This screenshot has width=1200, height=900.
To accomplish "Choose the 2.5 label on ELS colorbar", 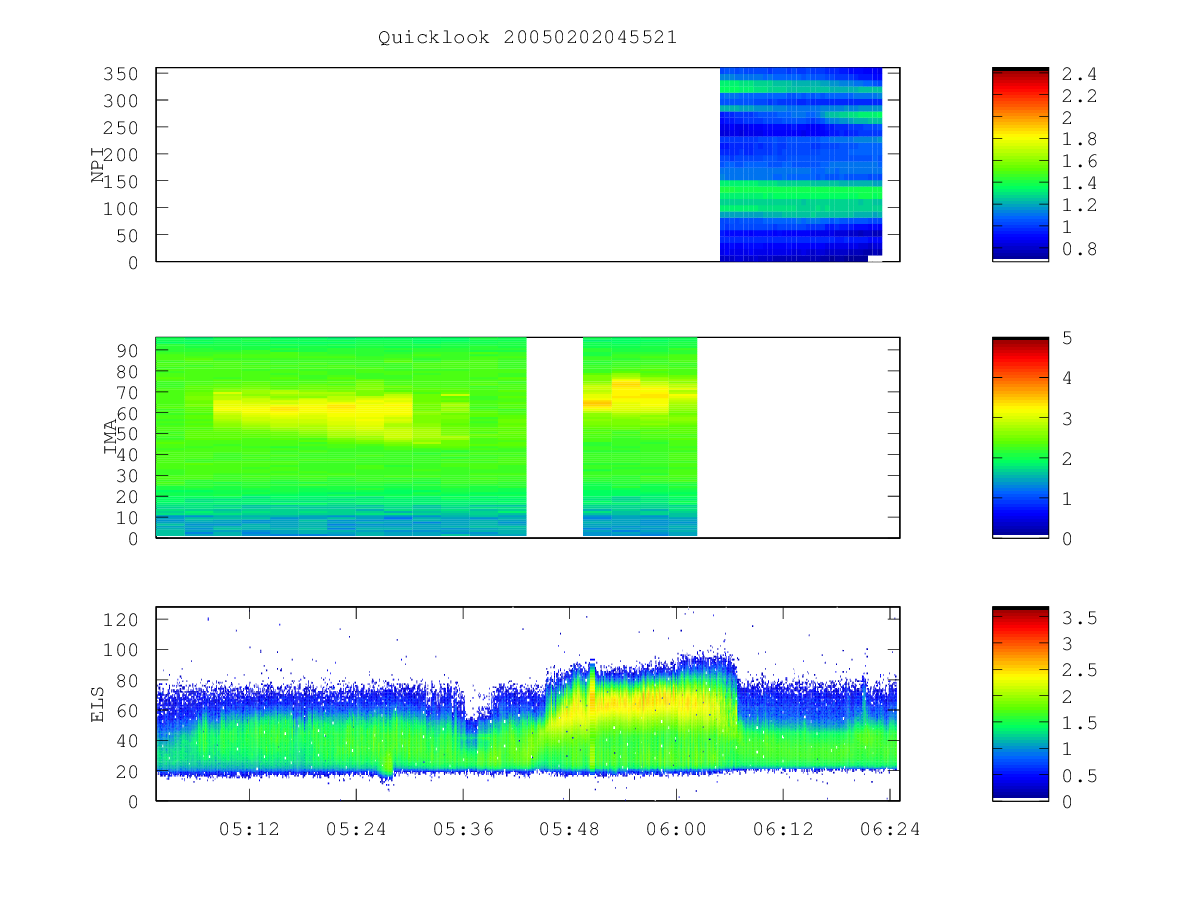I will 1079,670.
